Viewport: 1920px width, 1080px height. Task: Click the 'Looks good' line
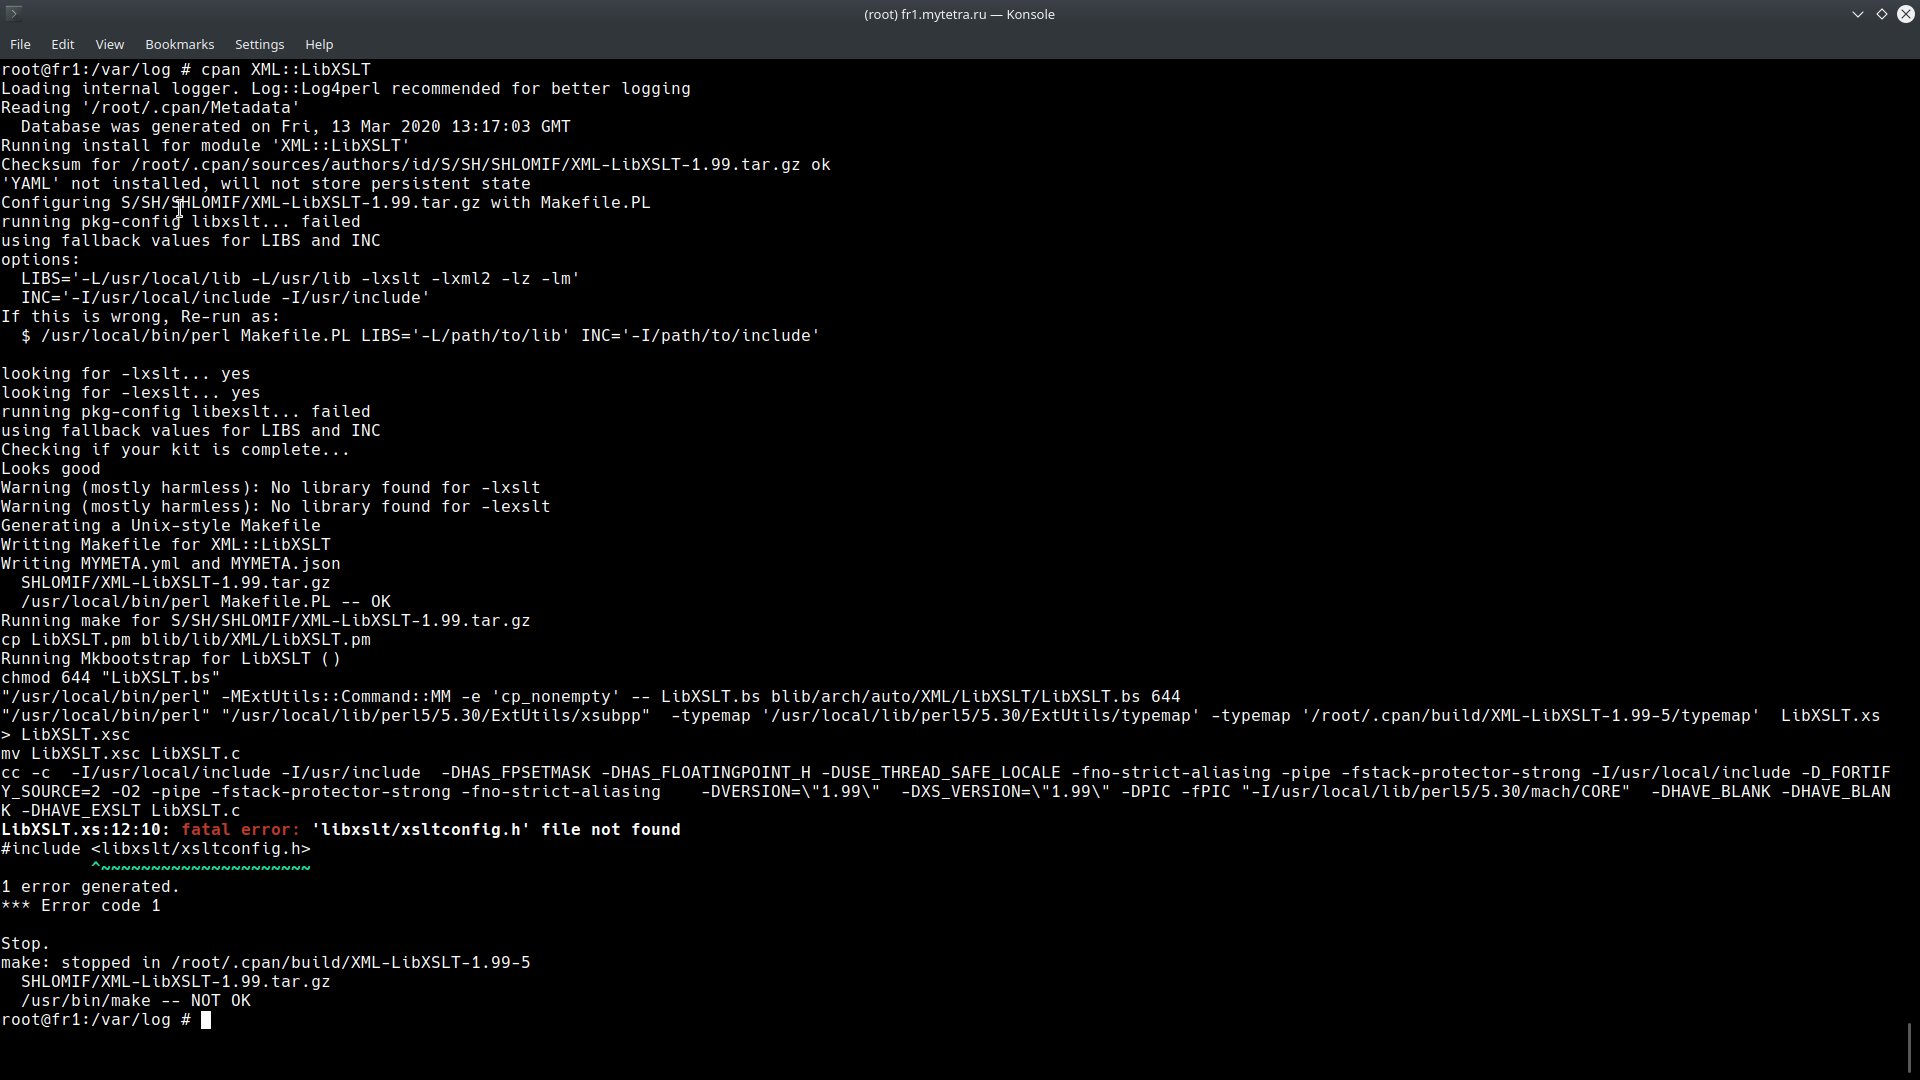[51, 468]
